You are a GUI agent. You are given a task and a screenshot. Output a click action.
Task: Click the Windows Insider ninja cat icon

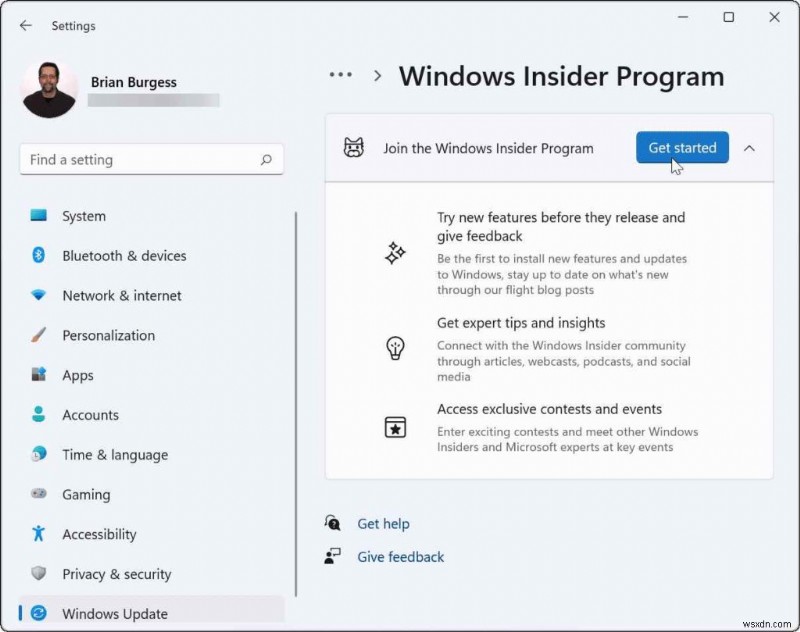pos(351,147)
